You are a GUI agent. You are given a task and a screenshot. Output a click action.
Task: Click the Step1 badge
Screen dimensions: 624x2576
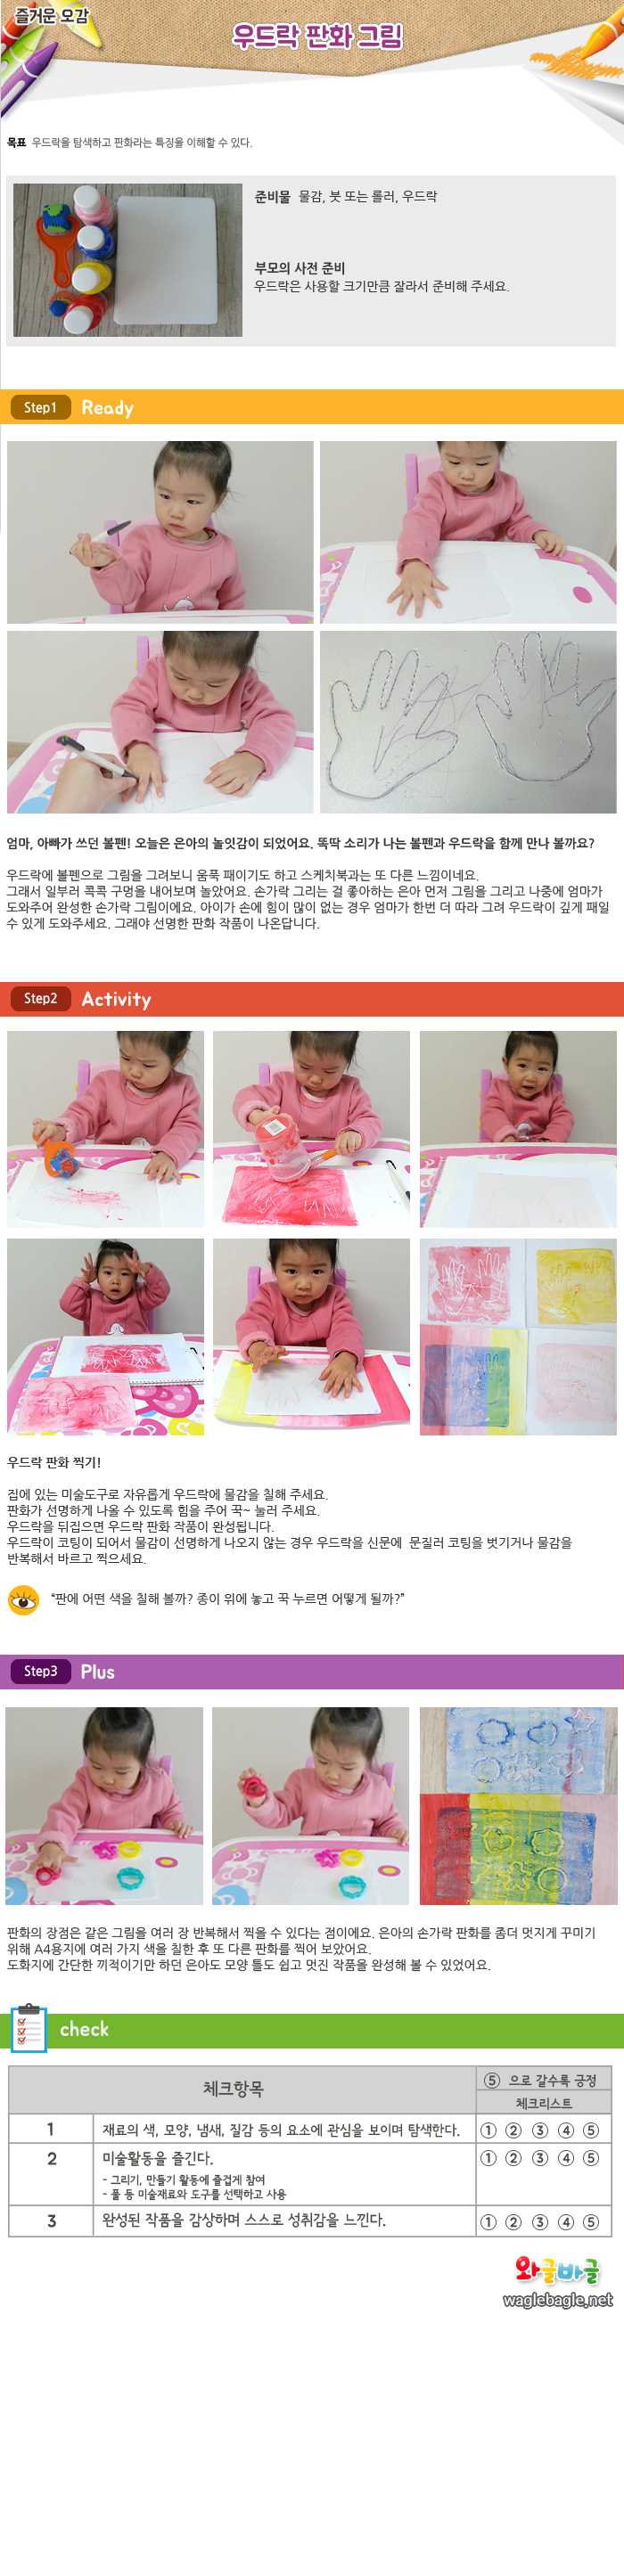40,407
